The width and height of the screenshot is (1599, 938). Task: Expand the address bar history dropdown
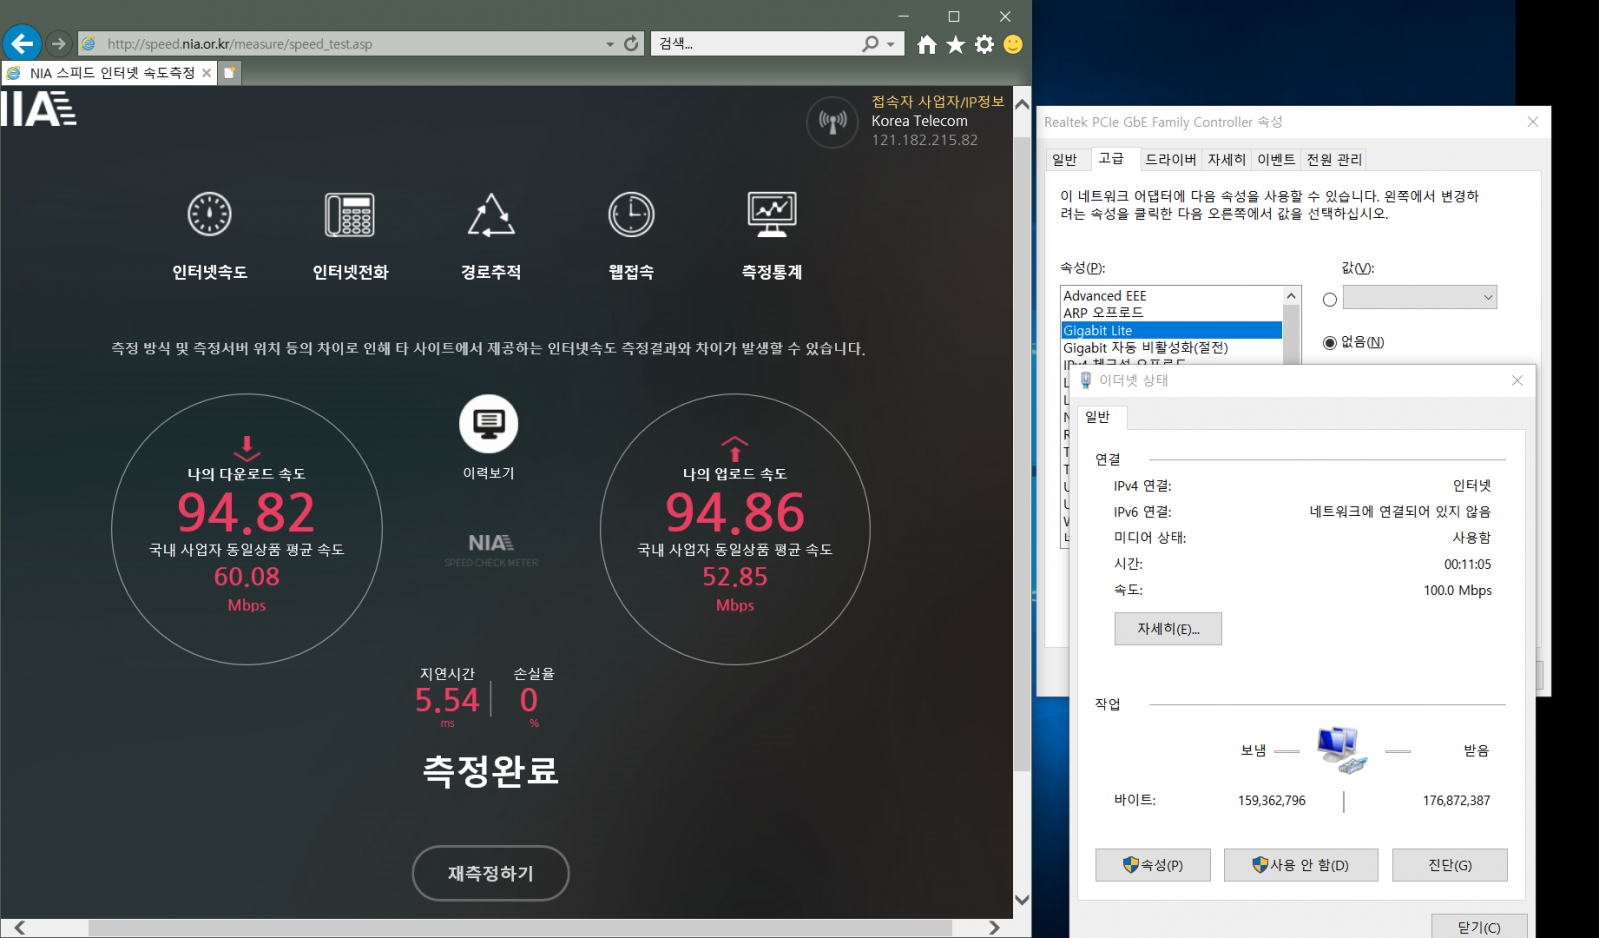tap(610, 44)
